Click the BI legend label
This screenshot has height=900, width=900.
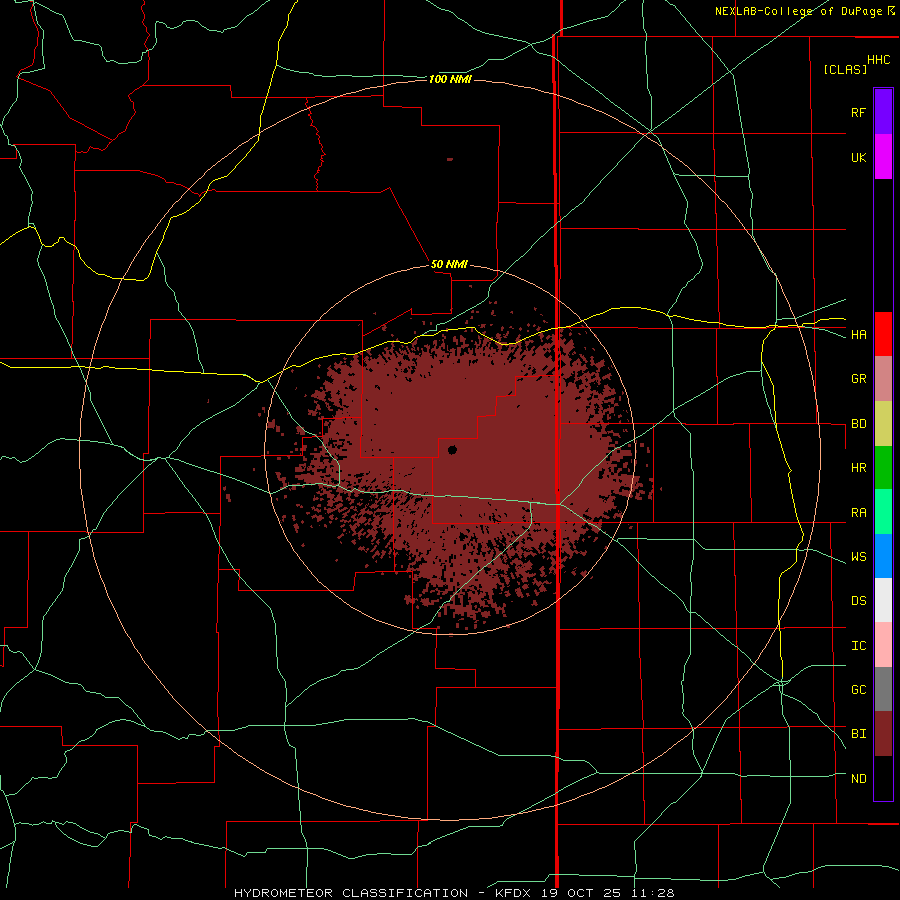[858, 734]
